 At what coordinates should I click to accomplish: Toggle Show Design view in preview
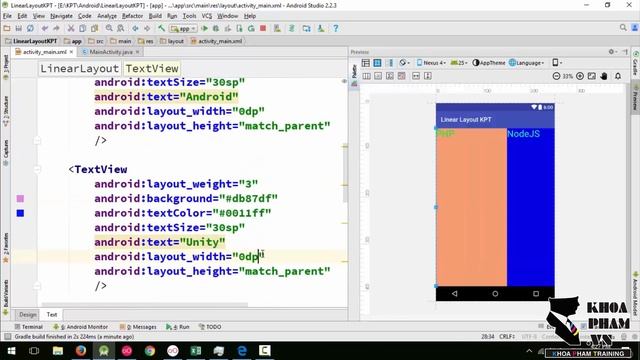point(366,63)
